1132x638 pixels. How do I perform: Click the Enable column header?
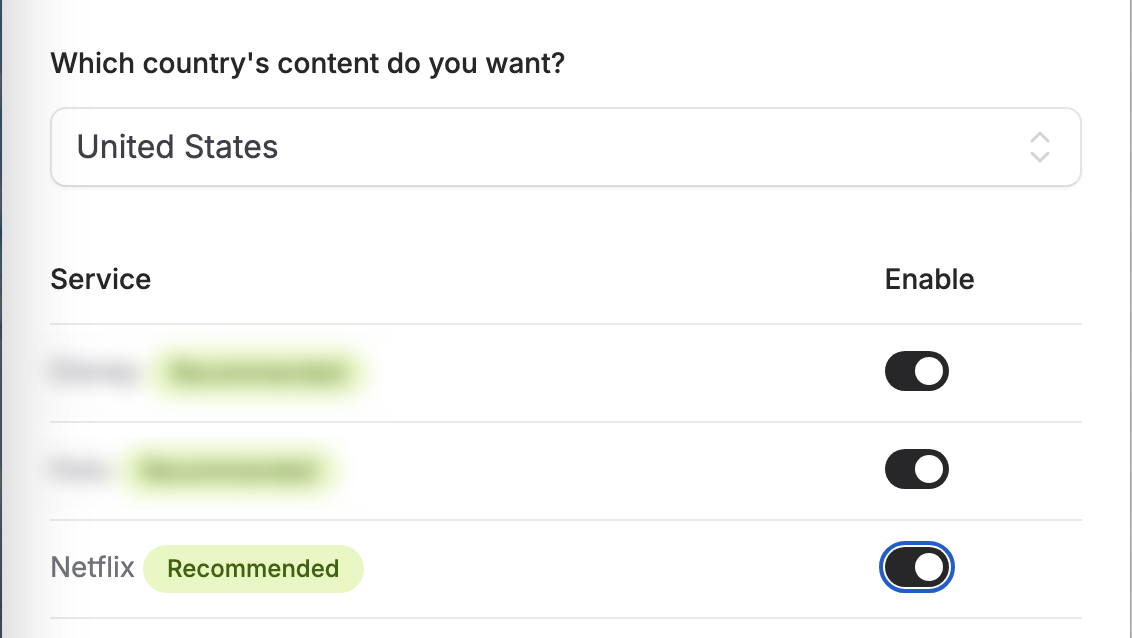[929, 279]
